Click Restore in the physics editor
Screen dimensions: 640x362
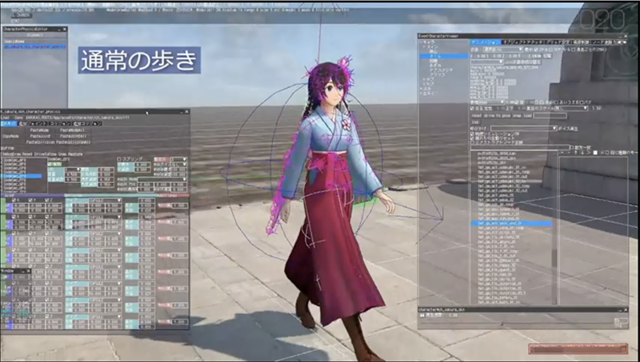75,154
